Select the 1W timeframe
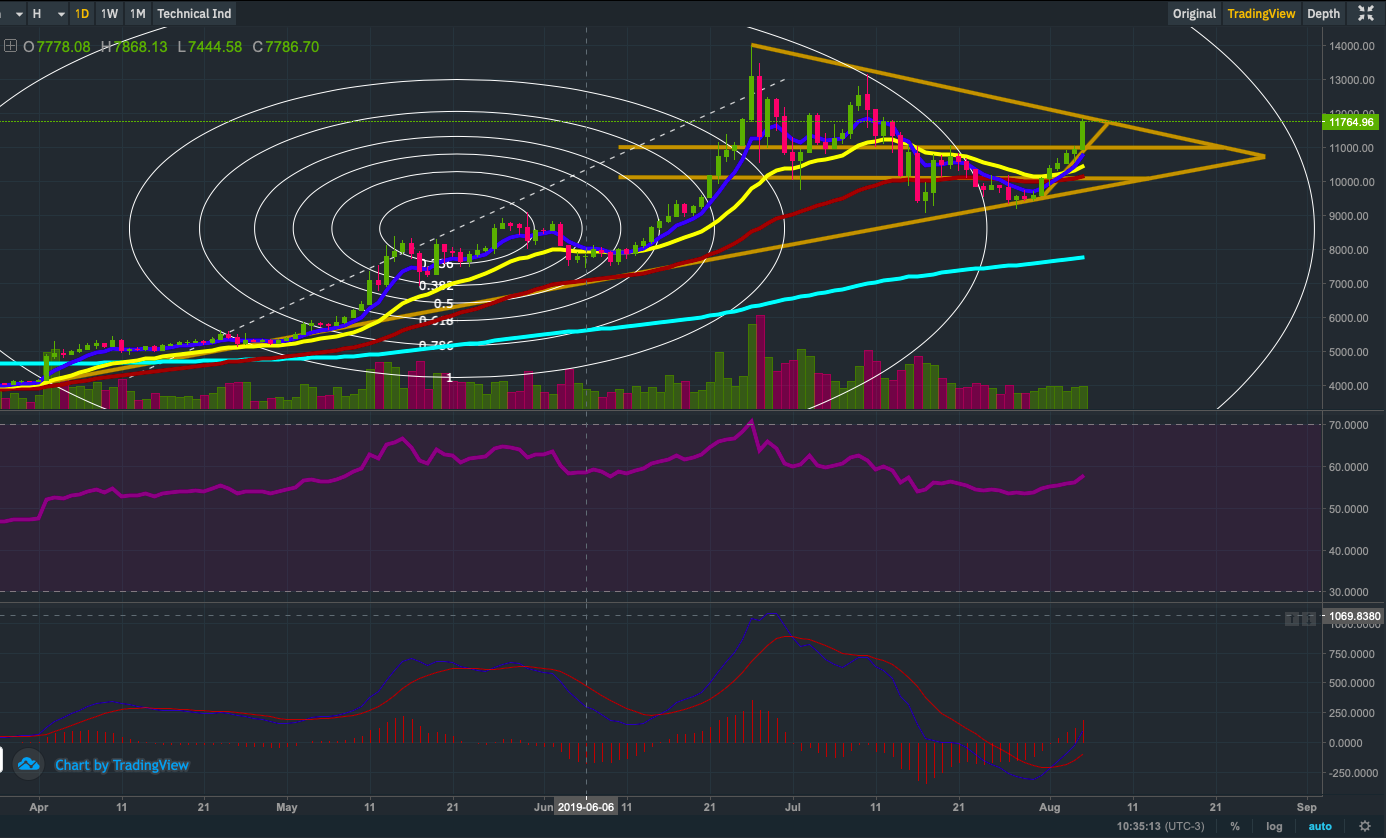This screenshot has height=838, width=1386. [110, 14]
